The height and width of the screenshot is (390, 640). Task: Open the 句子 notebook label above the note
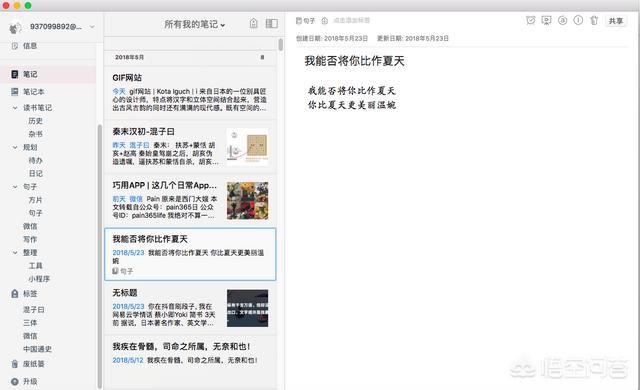305,20
